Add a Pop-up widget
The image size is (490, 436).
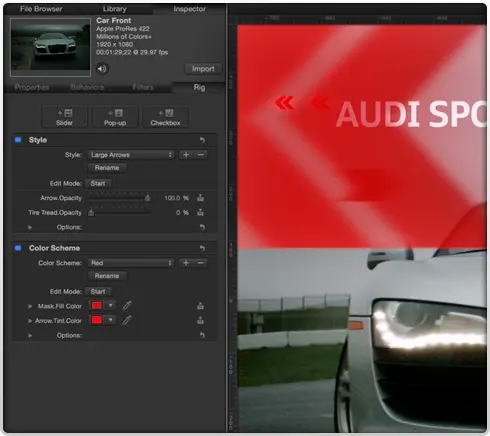[115, 117]
